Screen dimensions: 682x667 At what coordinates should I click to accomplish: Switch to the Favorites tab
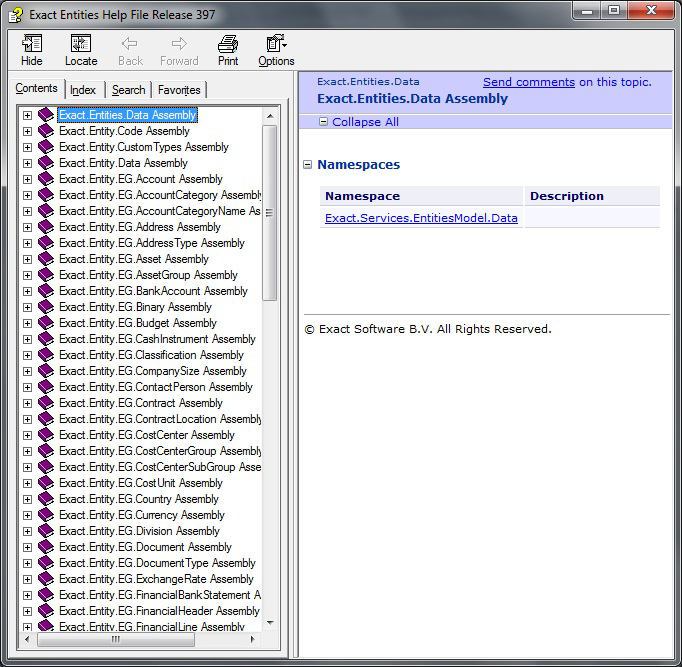[179, 90]
